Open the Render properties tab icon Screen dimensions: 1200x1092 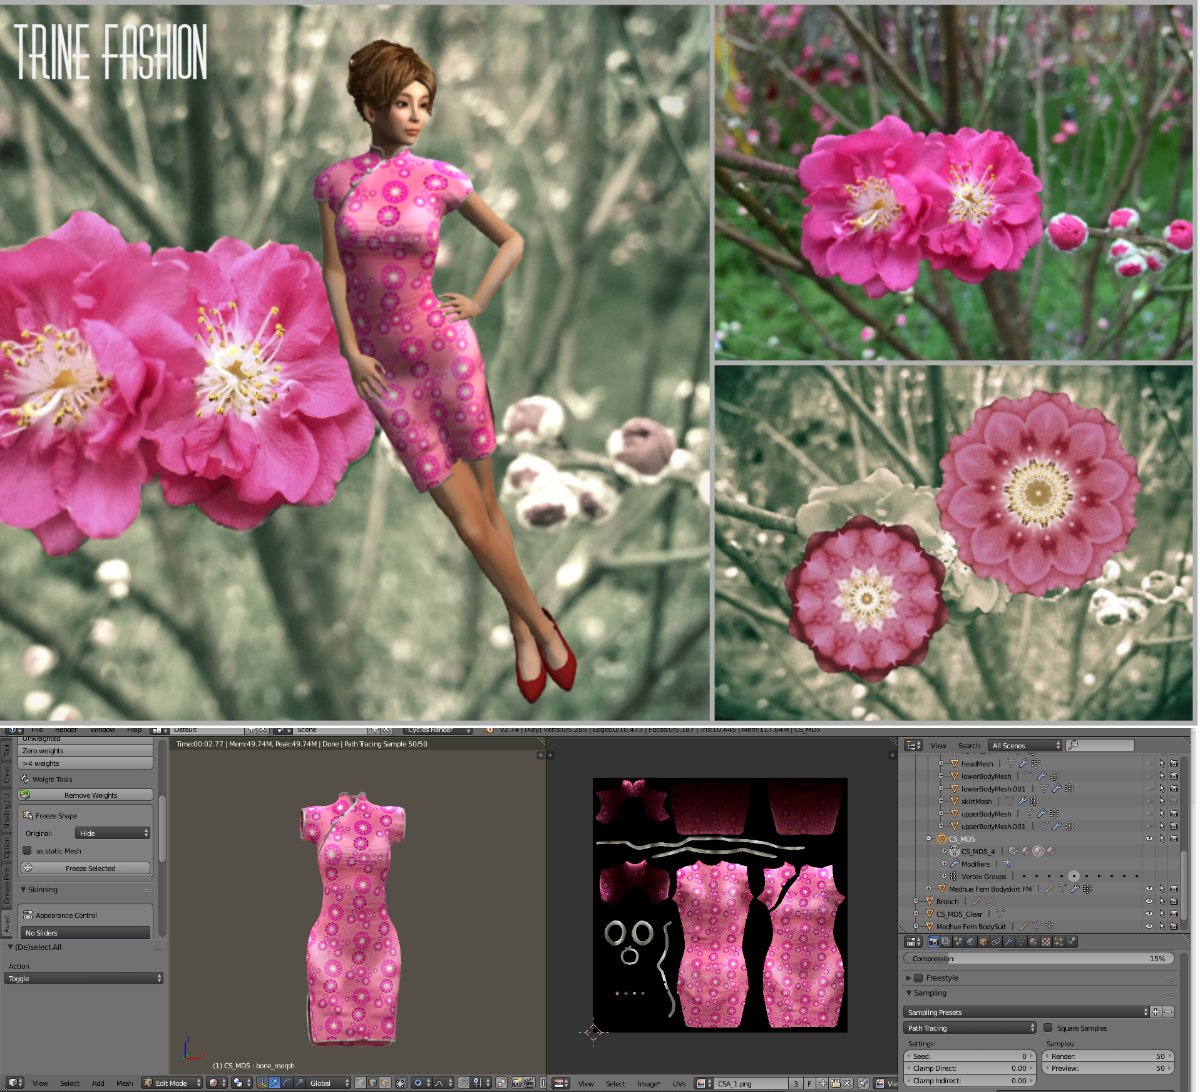tap(934, 941)
